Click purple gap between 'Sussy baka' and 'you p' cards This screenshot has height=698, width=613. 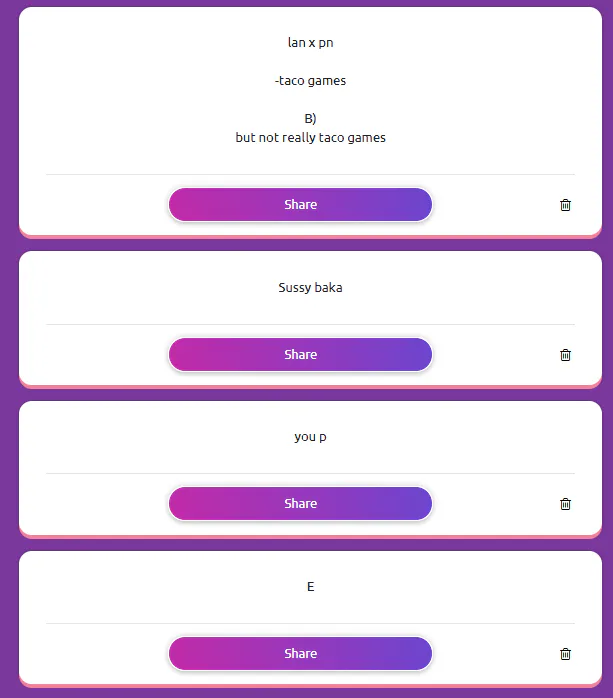pos(310,395)
